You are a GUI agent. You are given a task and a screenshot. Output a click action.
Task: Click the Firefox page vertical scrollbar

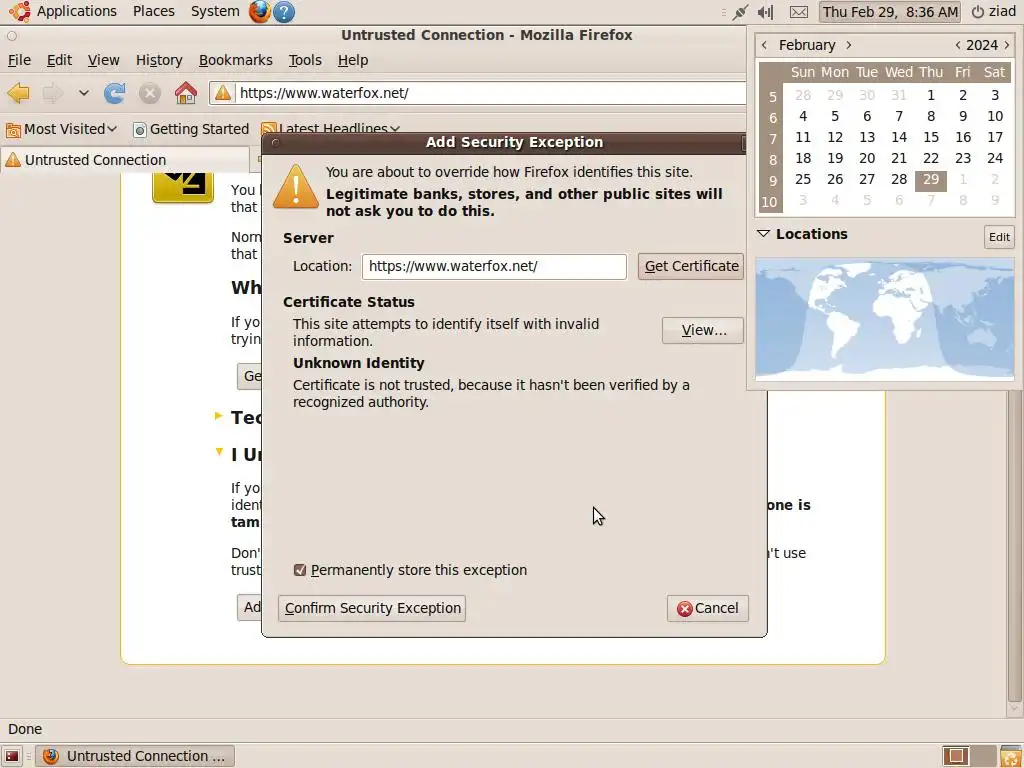tap(1014, 549)
